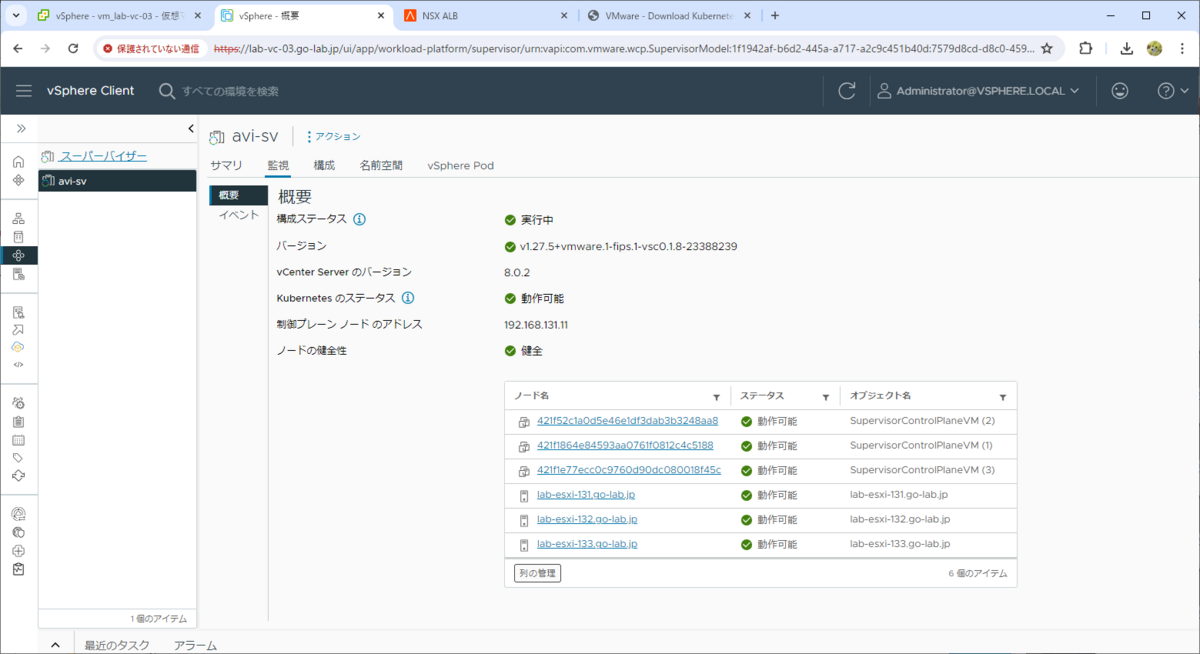Open Developer Center code icon
Screen dimensions: 1200x654
(x=18, y=365)
